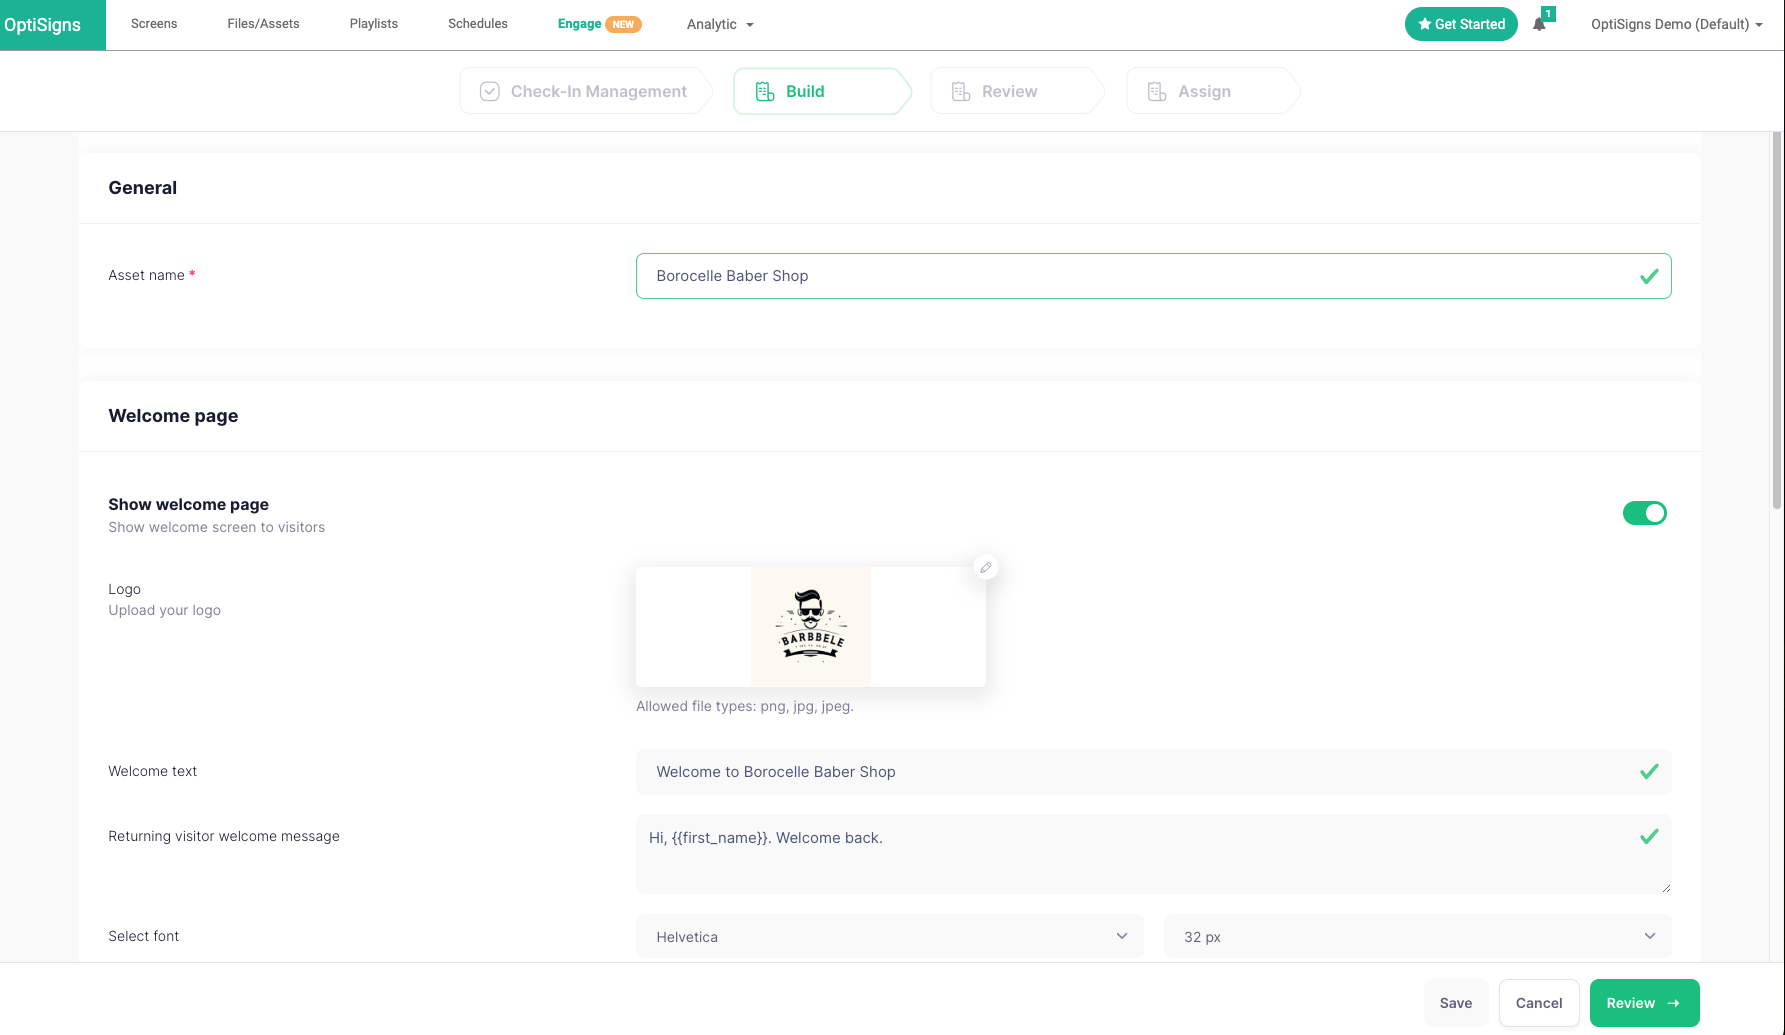
Task: Click the Cancel button
Action: [1538, 1003]
